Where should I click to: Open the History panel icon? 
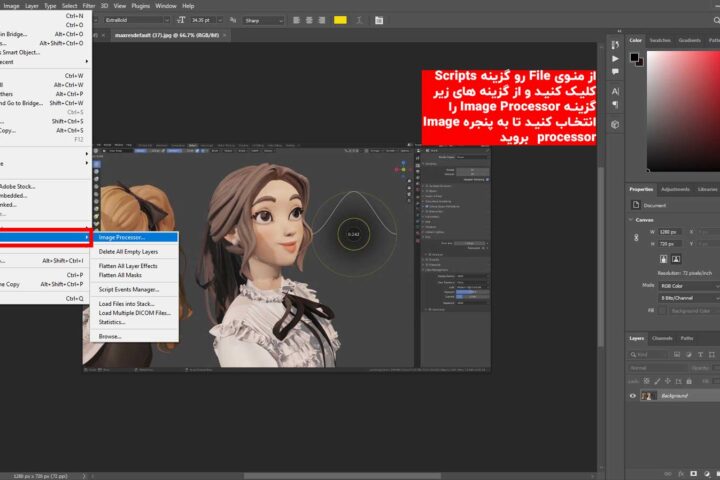[615, 45]
